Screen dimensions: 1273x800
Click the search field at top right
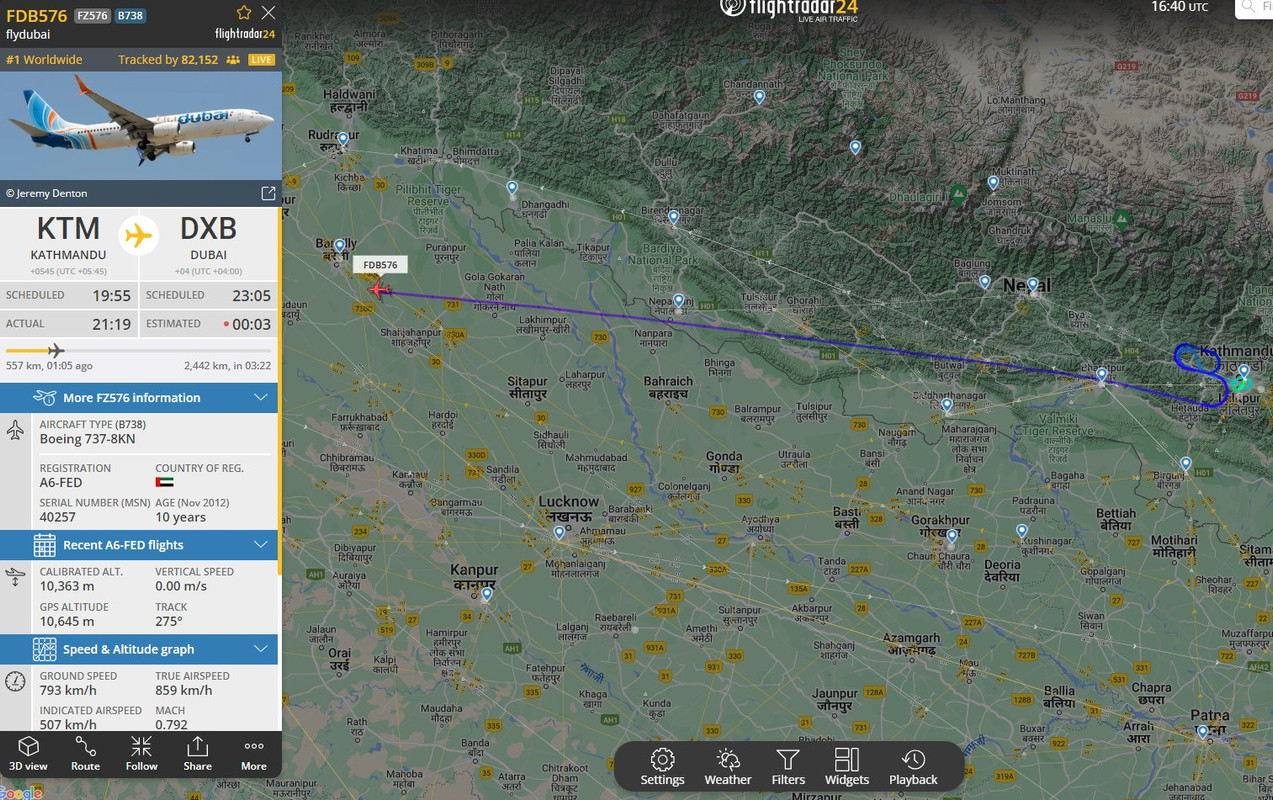click(1254, 8)
